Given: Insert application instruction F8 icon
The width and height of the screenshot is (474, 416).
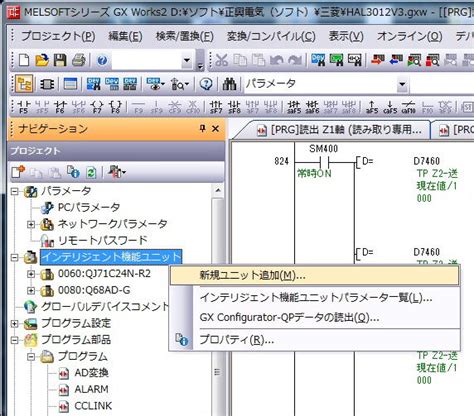Looking at the screenshot, I should pyautogui.click(x=115, y=107).
